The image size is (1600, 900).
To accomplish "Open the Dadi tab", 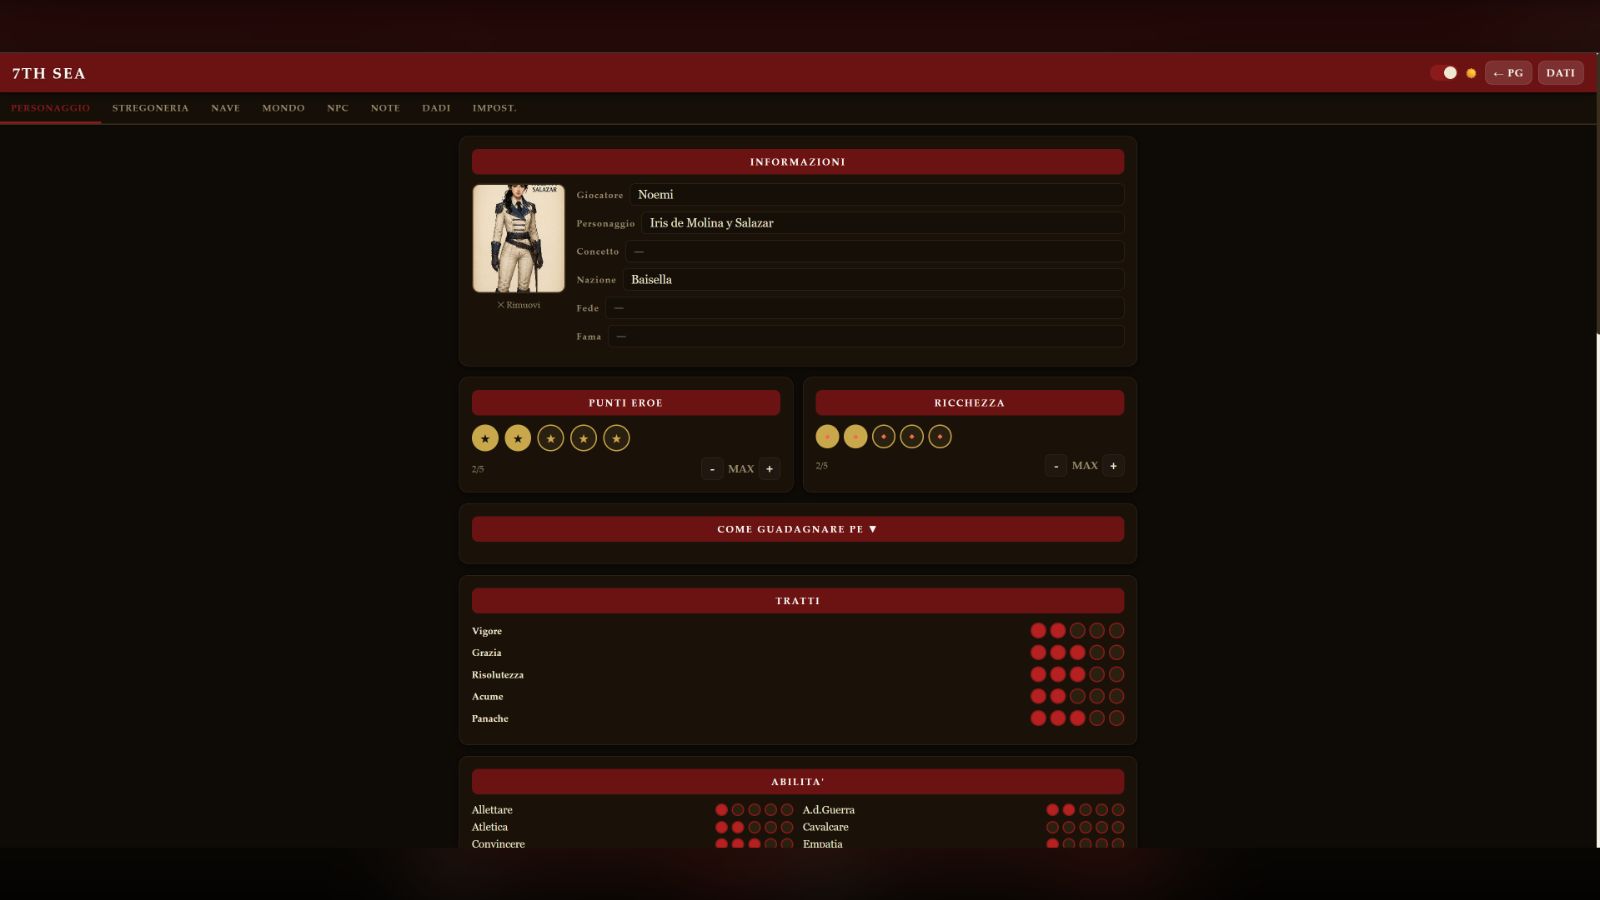I will (x=436, y=108).
